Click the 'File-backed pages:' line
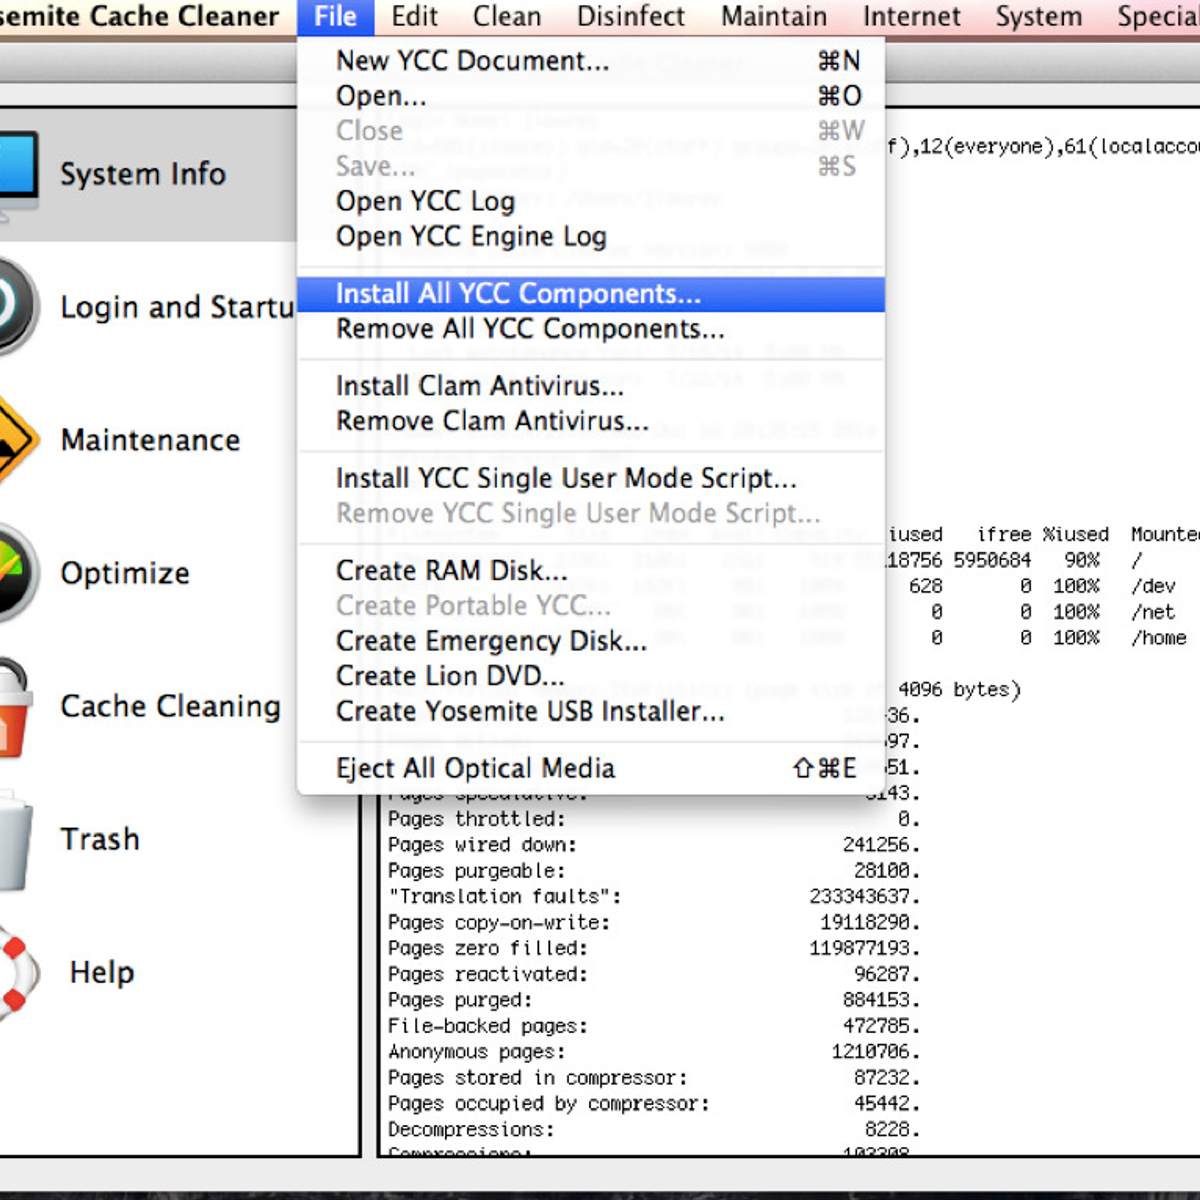Image resolution: width=1200 pixels, height=1200 pixels. coord(654,1026)
